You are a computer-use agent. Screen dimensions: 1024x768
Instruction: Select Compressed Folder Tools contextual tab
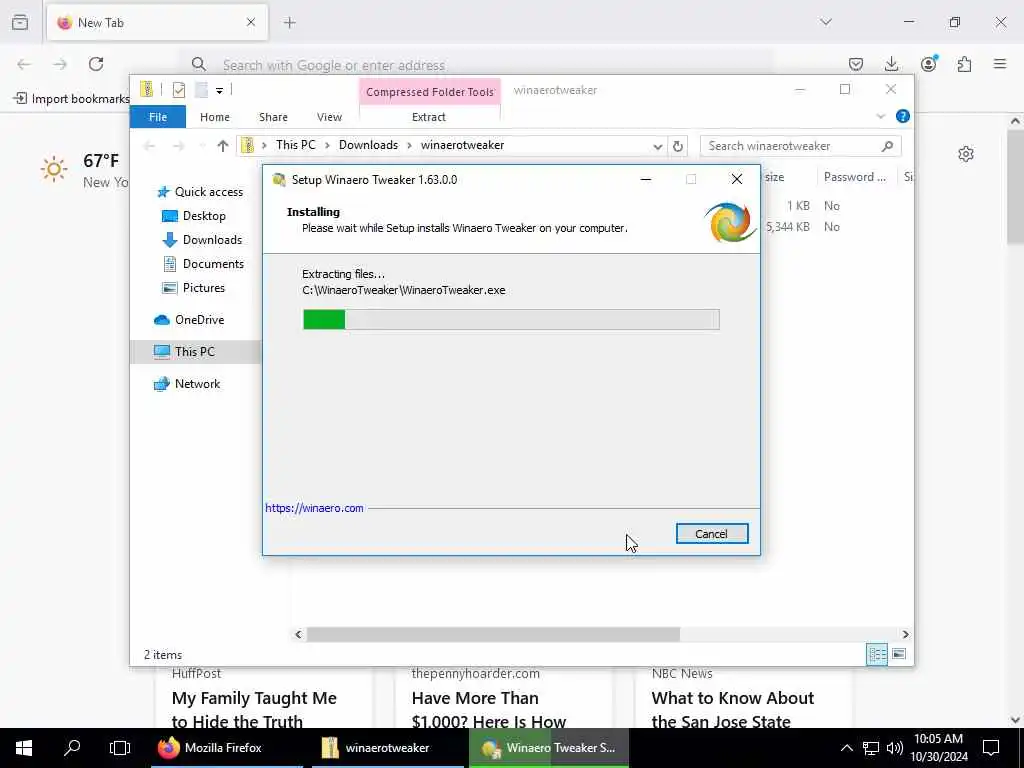click(430, 92)
